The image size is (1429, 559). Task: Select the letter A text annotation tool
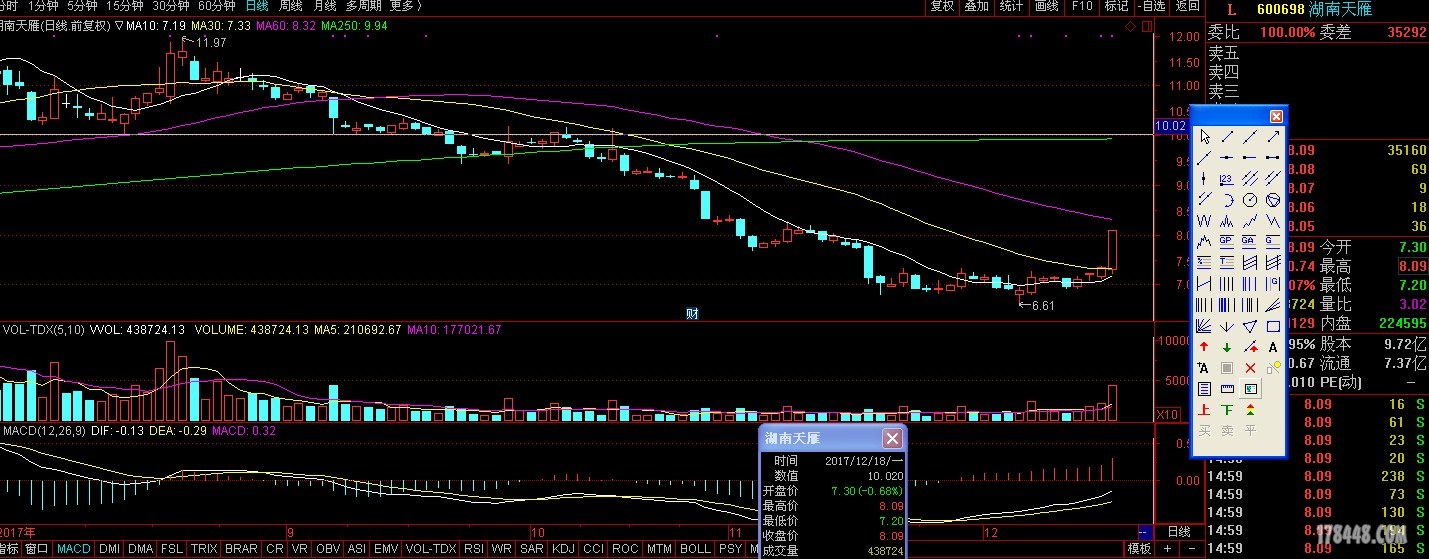pyautogui.click(x=1272, y=347)
